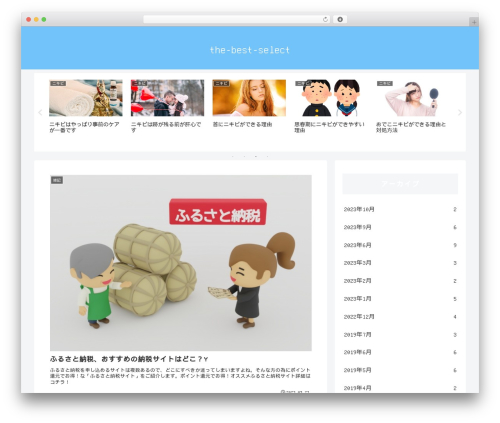Open archive 2023年3月

(400, 263)
